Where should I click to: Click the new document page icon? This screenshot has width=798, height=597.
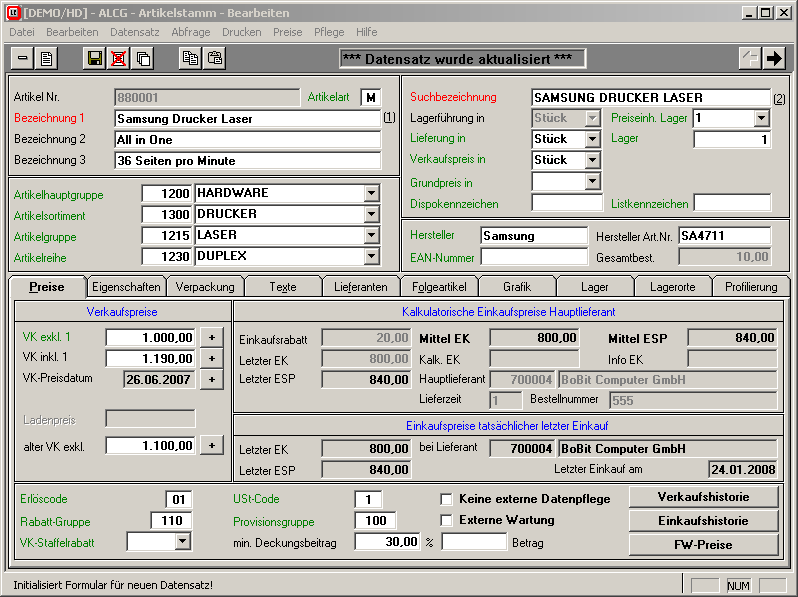tap(46, 58)
